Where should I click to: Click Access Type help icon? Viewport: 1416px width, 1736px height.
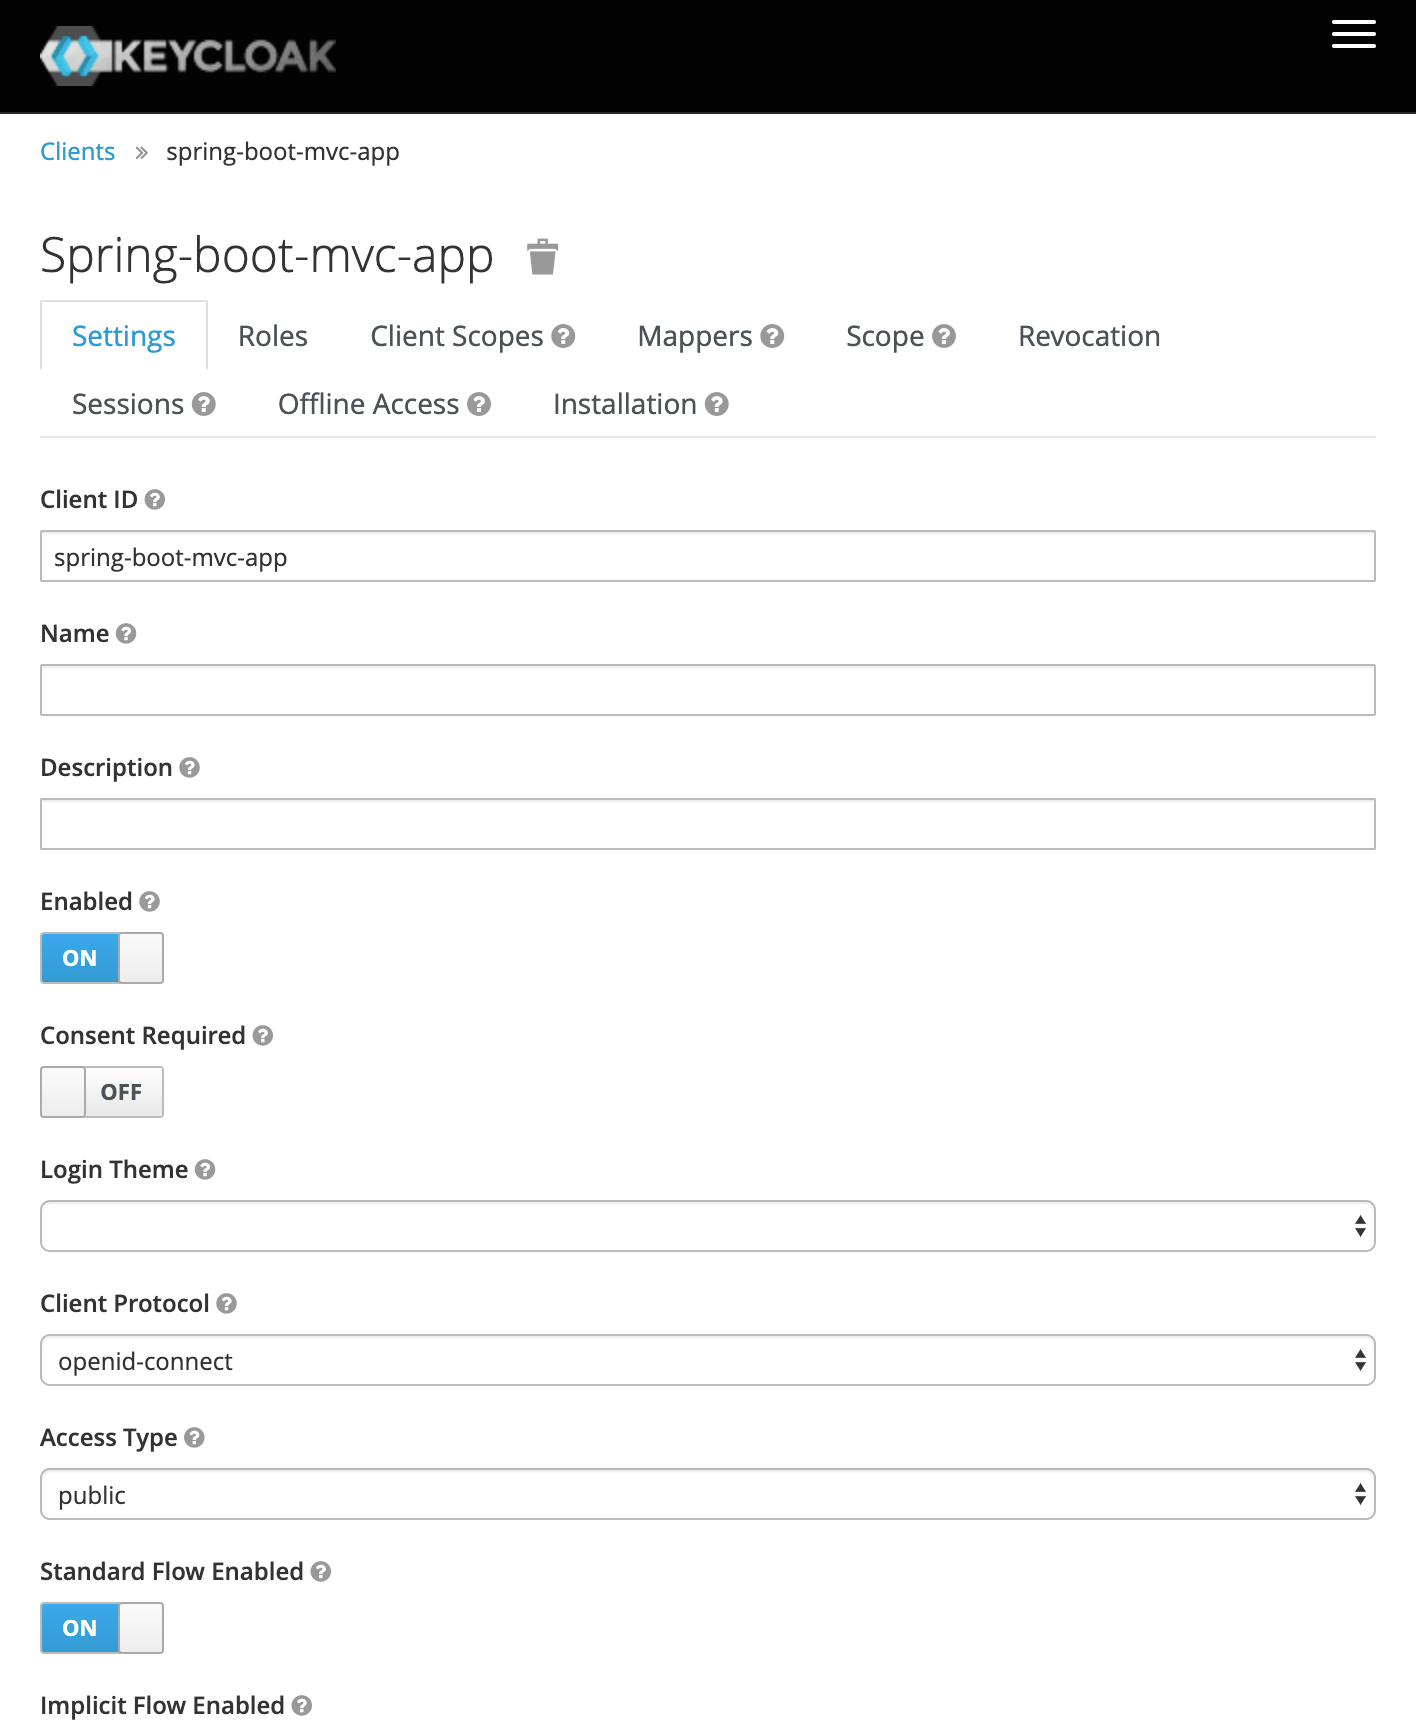pyautogui.click(x=194, y=1437)
